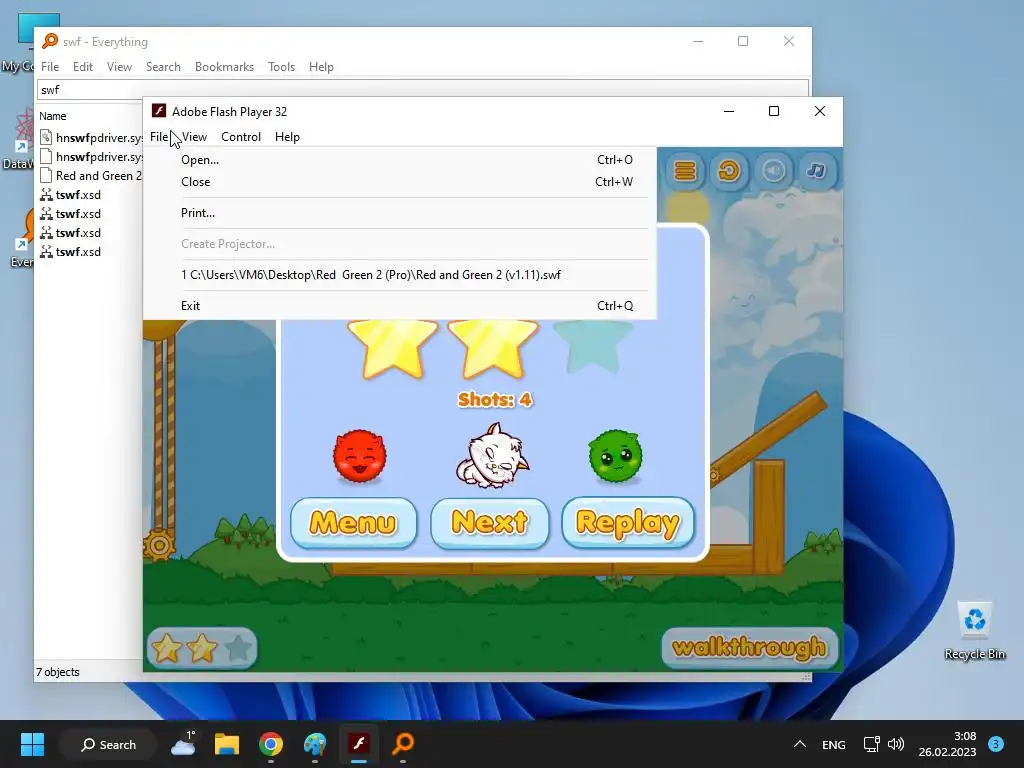The width and height of the screenshot is (1024, 768).
Task: Open the Bookmarks menu in Everything window
Action: click(x=224, y=67)
